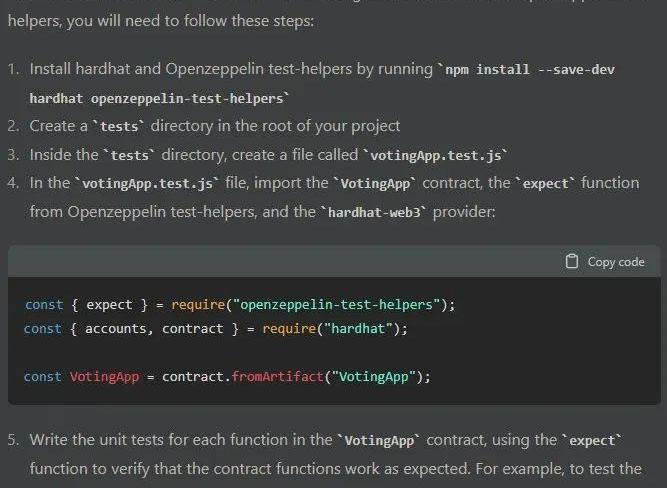This screenshot has width=667, height=488.
Task: Click the require("openzeppelin-test-helpers") code line
Action: pos(239,305)
